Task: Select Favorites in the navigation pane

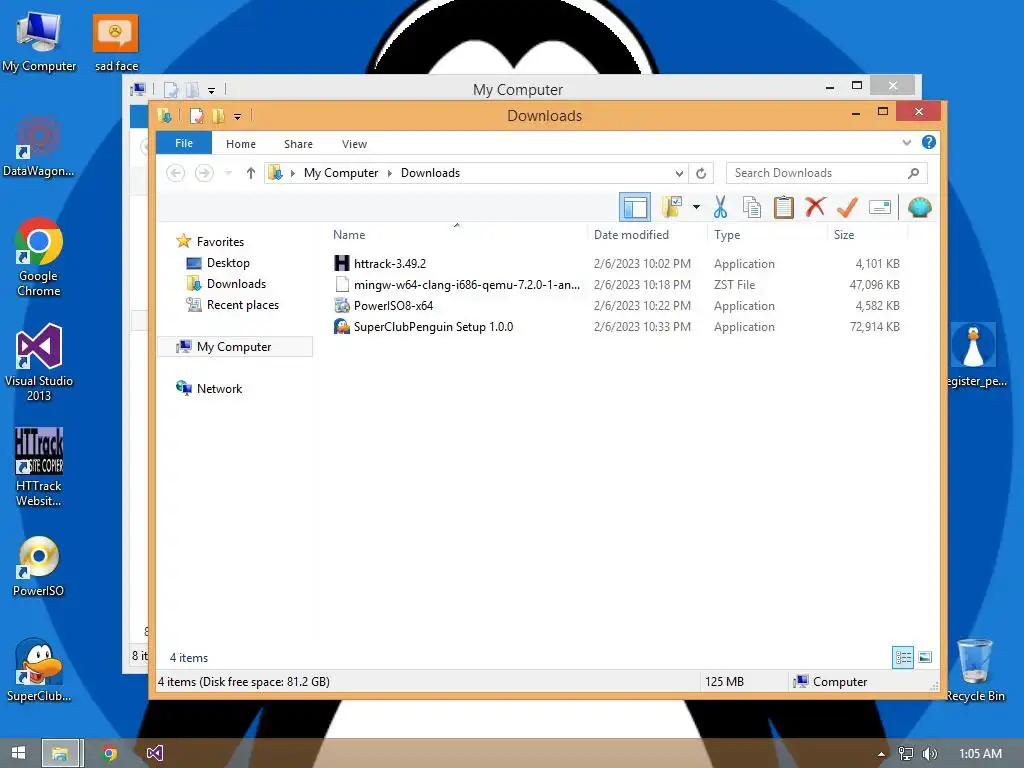Action: pos(220,242)
